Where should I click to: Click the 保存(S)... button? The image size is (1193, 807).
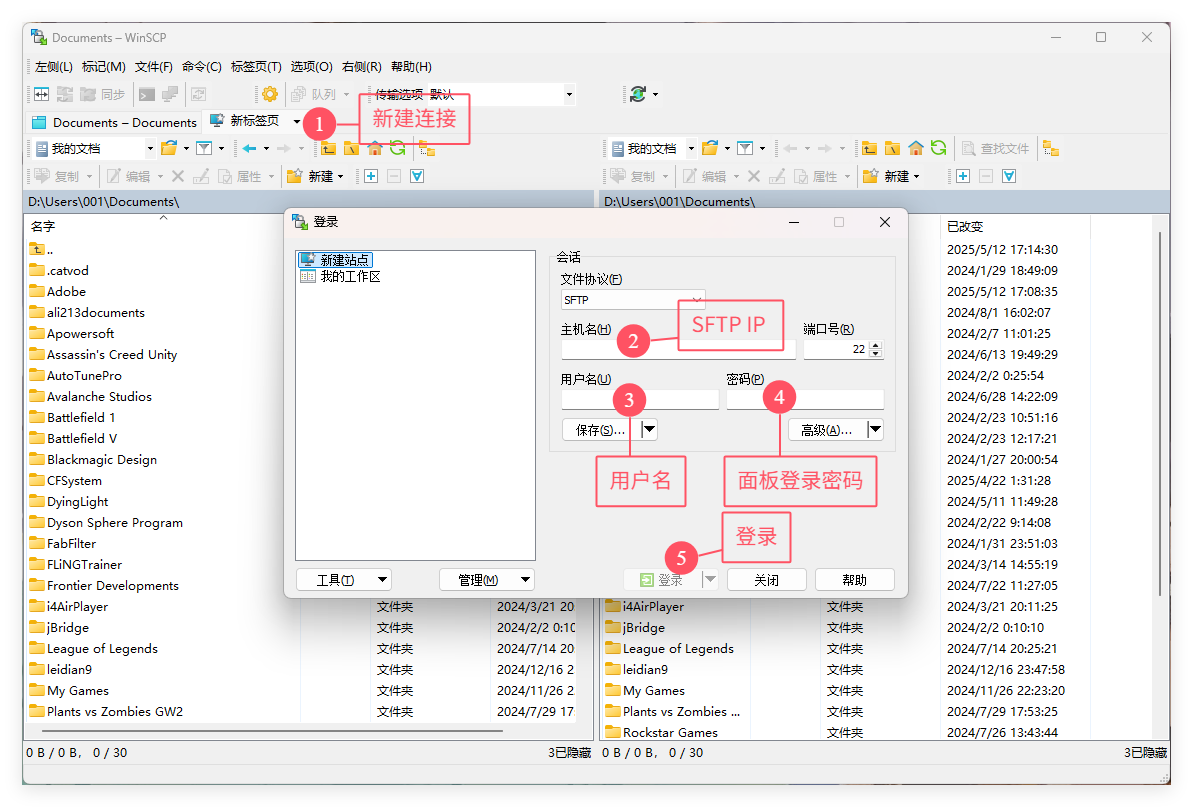[601, 430]
